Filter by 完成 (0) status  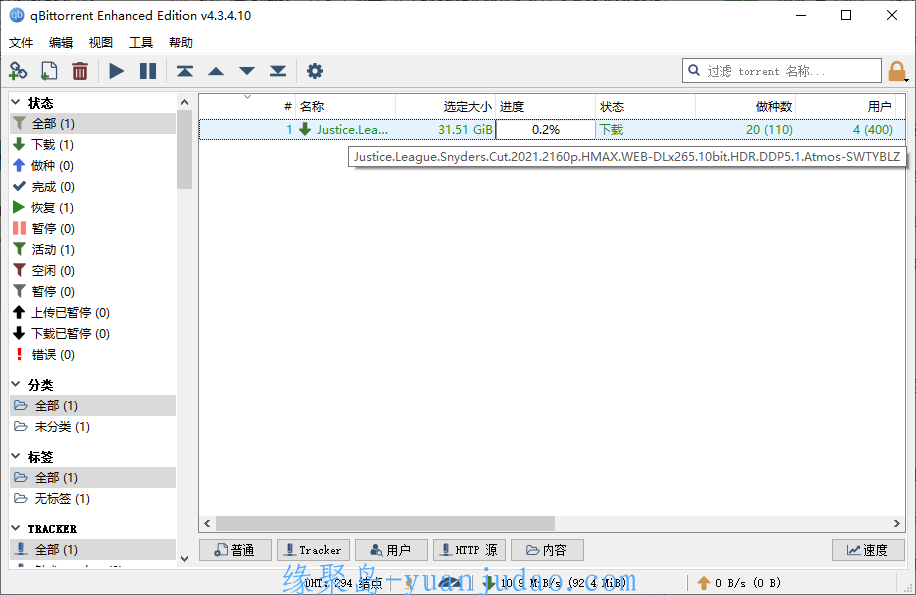93,186
